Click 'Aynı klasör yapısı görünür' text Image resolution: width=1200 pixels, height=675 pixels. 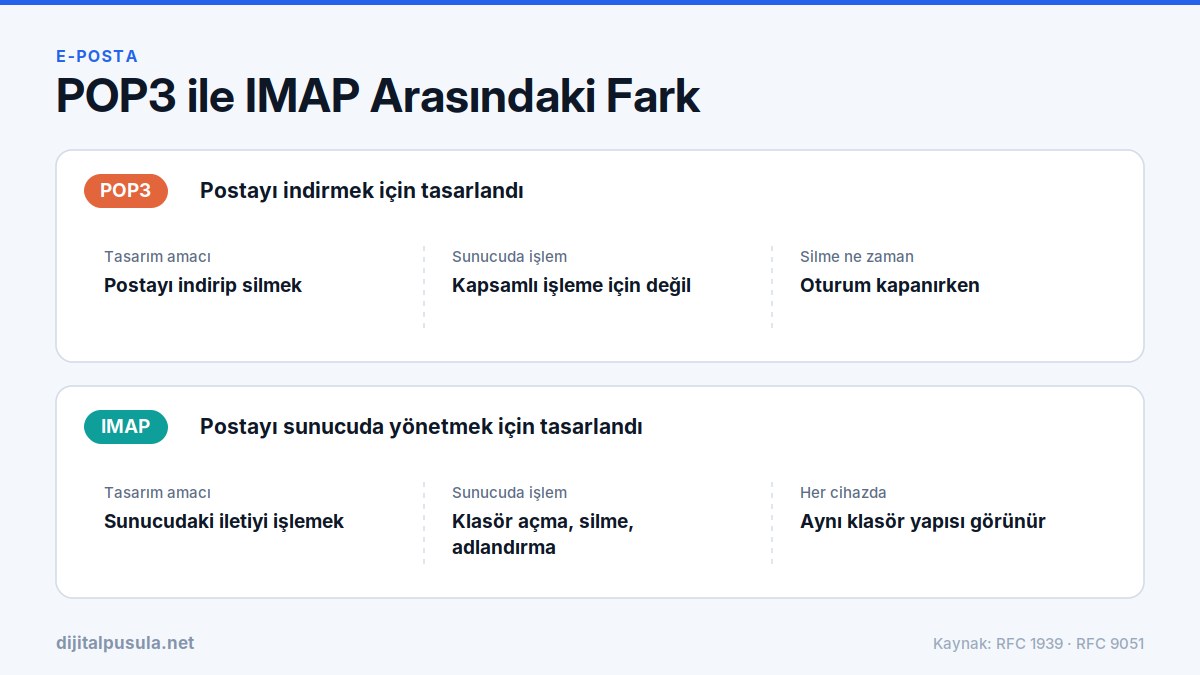pyautogui.click(x=923, y=521)
